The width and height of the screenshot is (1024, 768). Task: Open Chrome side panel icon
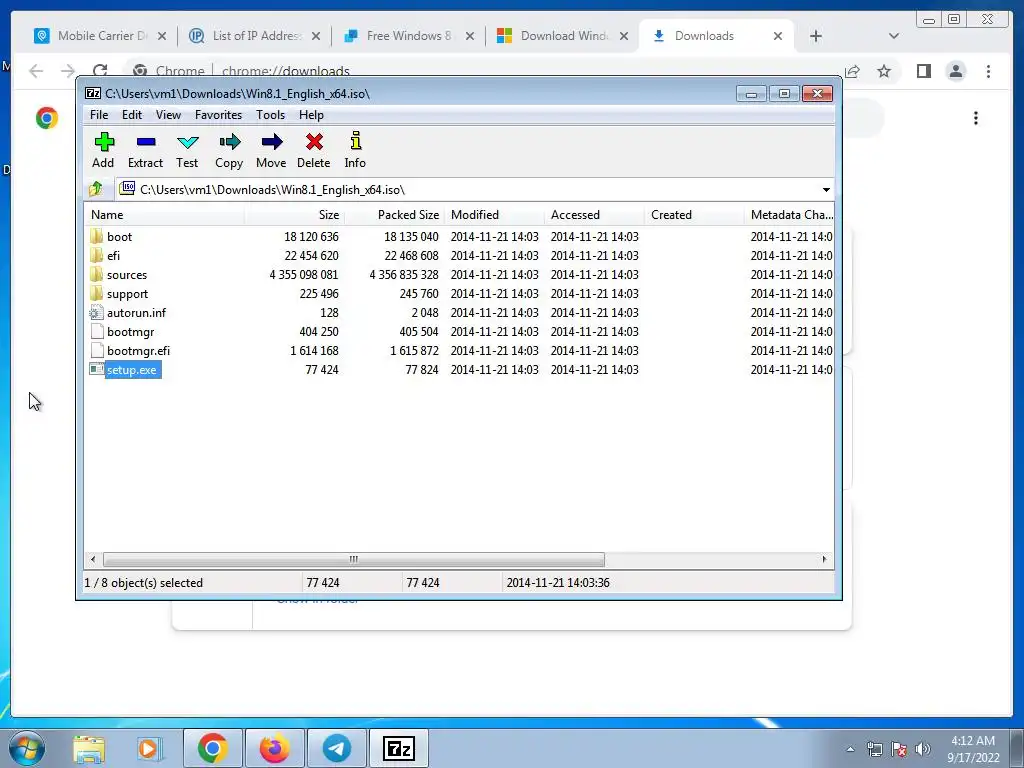tap(923, 71)
